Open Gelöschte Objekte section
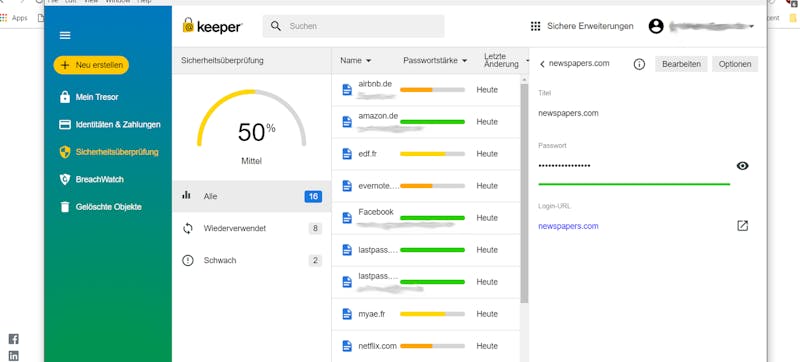This screenshot has width=800, height=362. (108, 207)
